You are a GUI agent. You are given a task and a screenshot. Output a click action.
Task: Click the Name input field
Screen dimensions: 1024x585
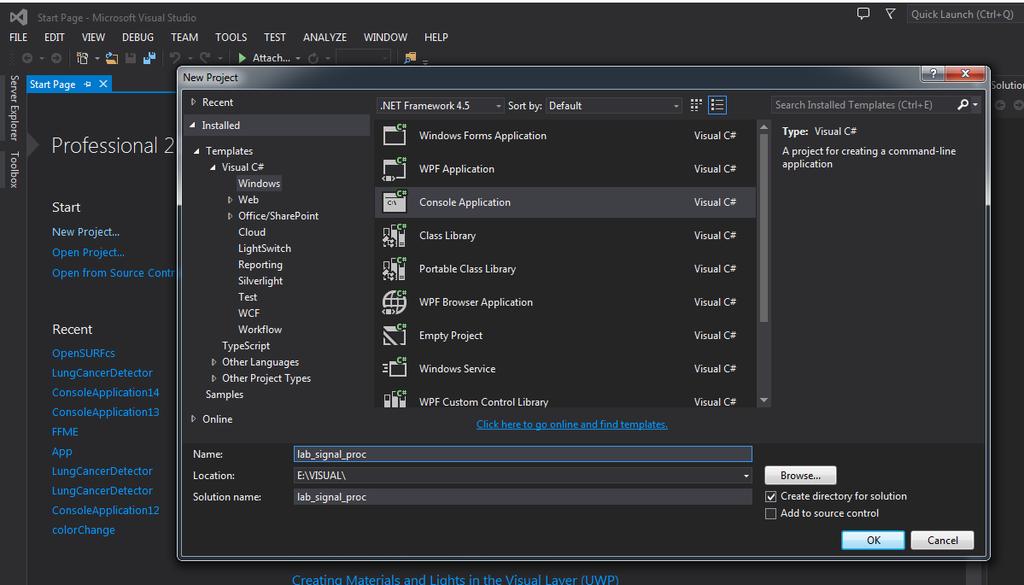coord(522,454)
